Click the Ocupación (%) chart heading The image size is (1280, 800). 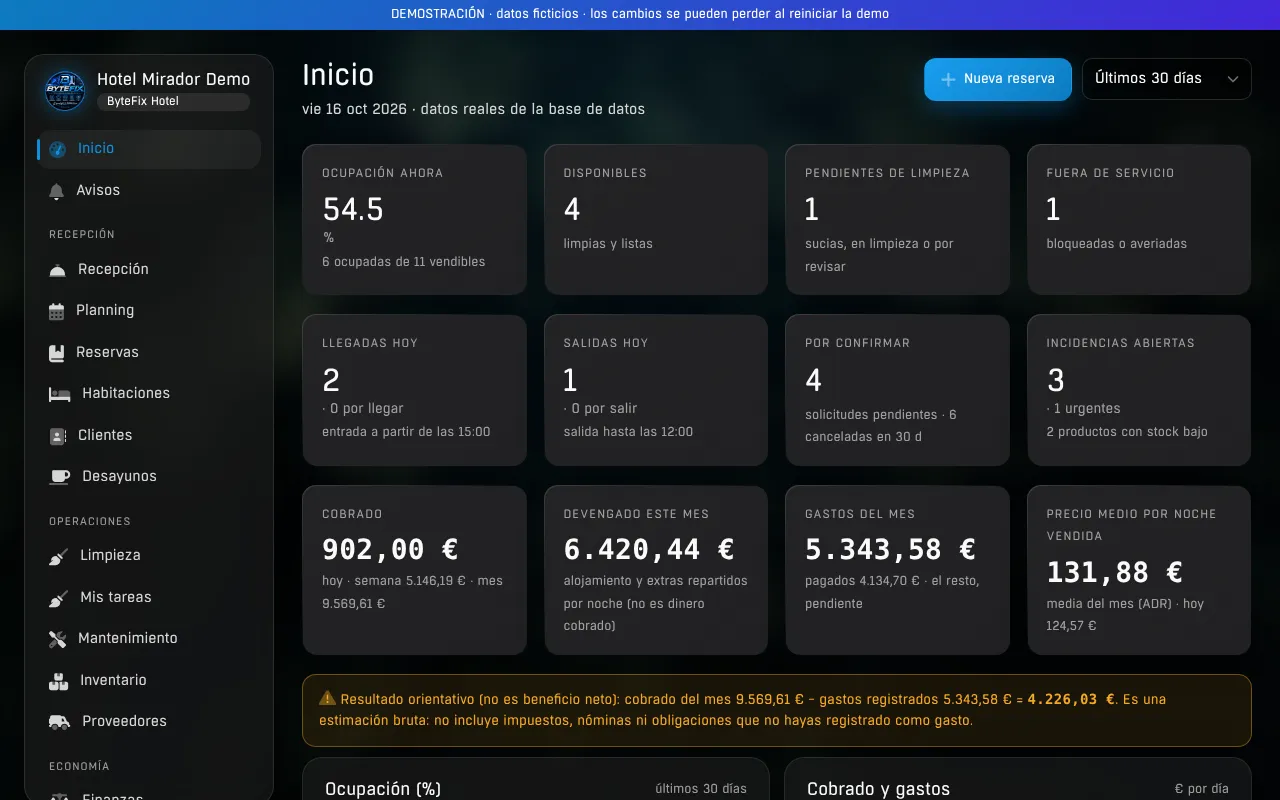[383, 789]
